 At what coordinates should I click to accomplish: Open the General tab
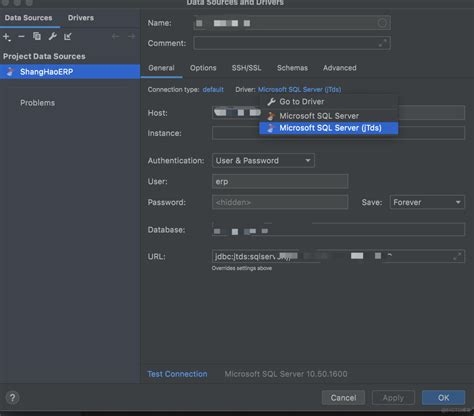tap(161, 68)
